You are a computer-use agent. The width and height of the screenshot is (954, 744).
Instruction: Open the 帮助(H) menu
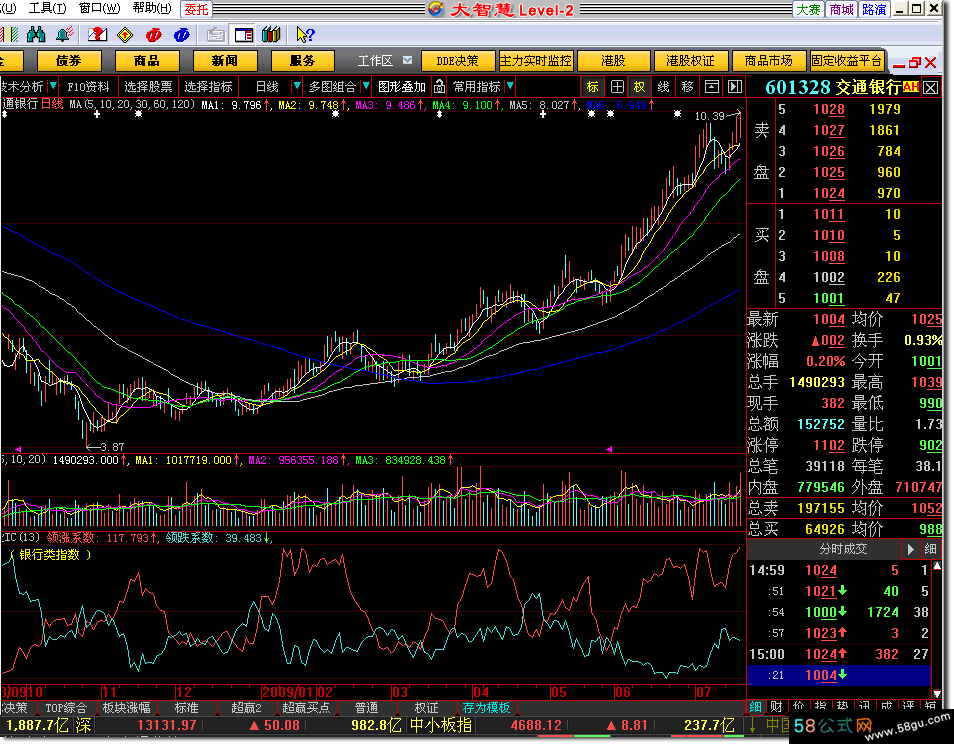point(152,8)
